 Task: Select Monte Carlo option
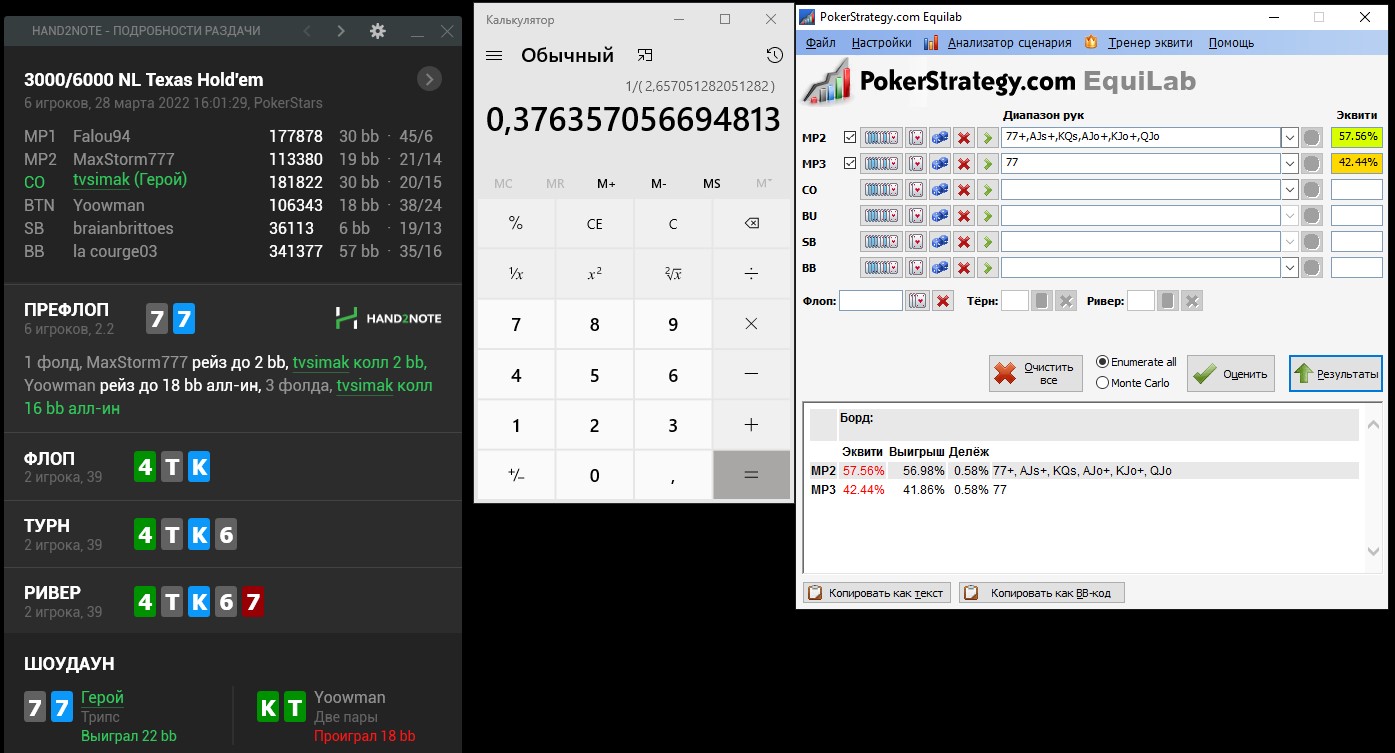[1133, 382]
